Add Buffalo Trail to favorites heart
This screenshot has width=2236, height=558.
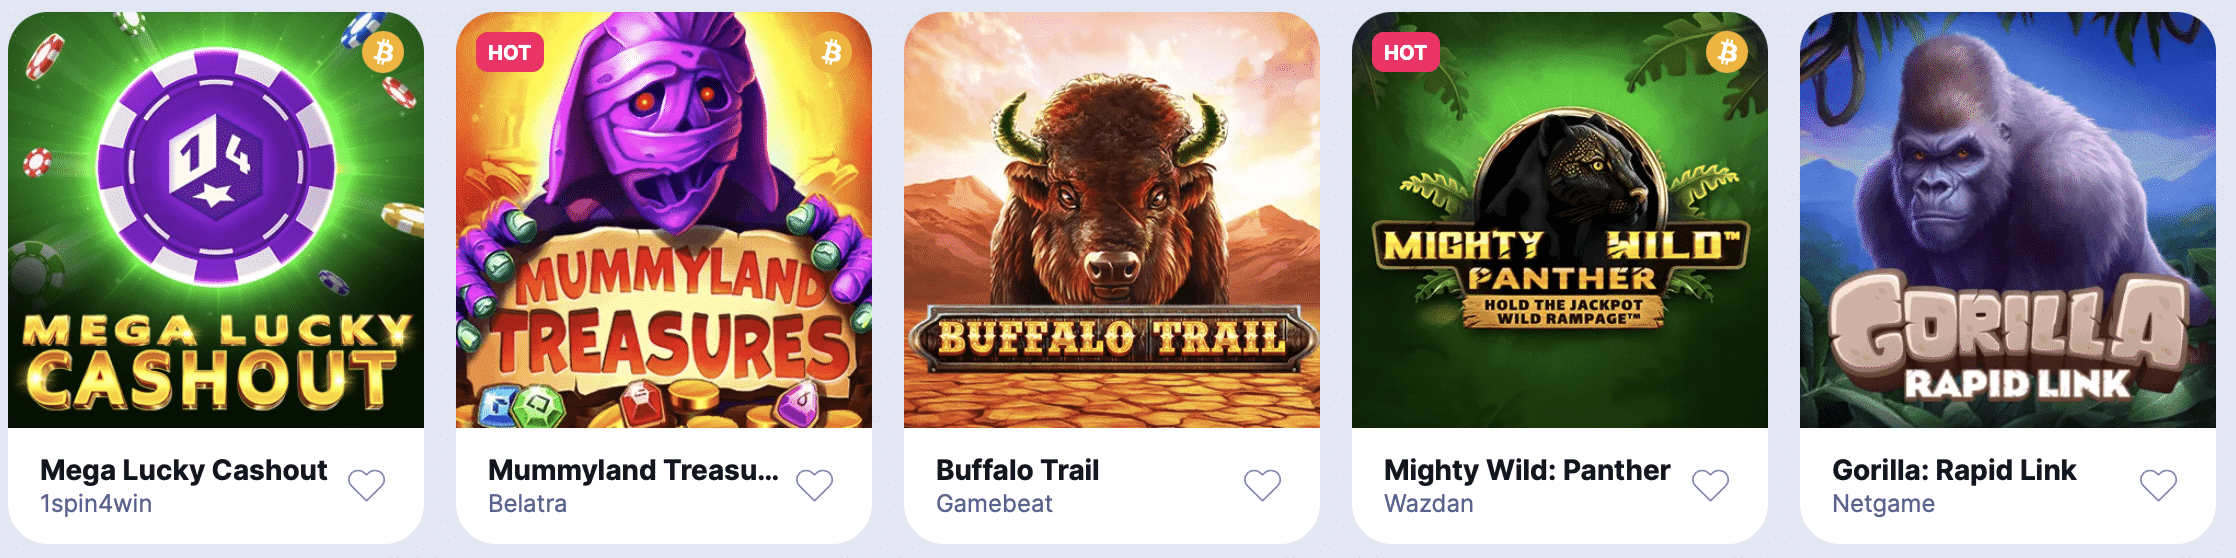pos(1262,485)
